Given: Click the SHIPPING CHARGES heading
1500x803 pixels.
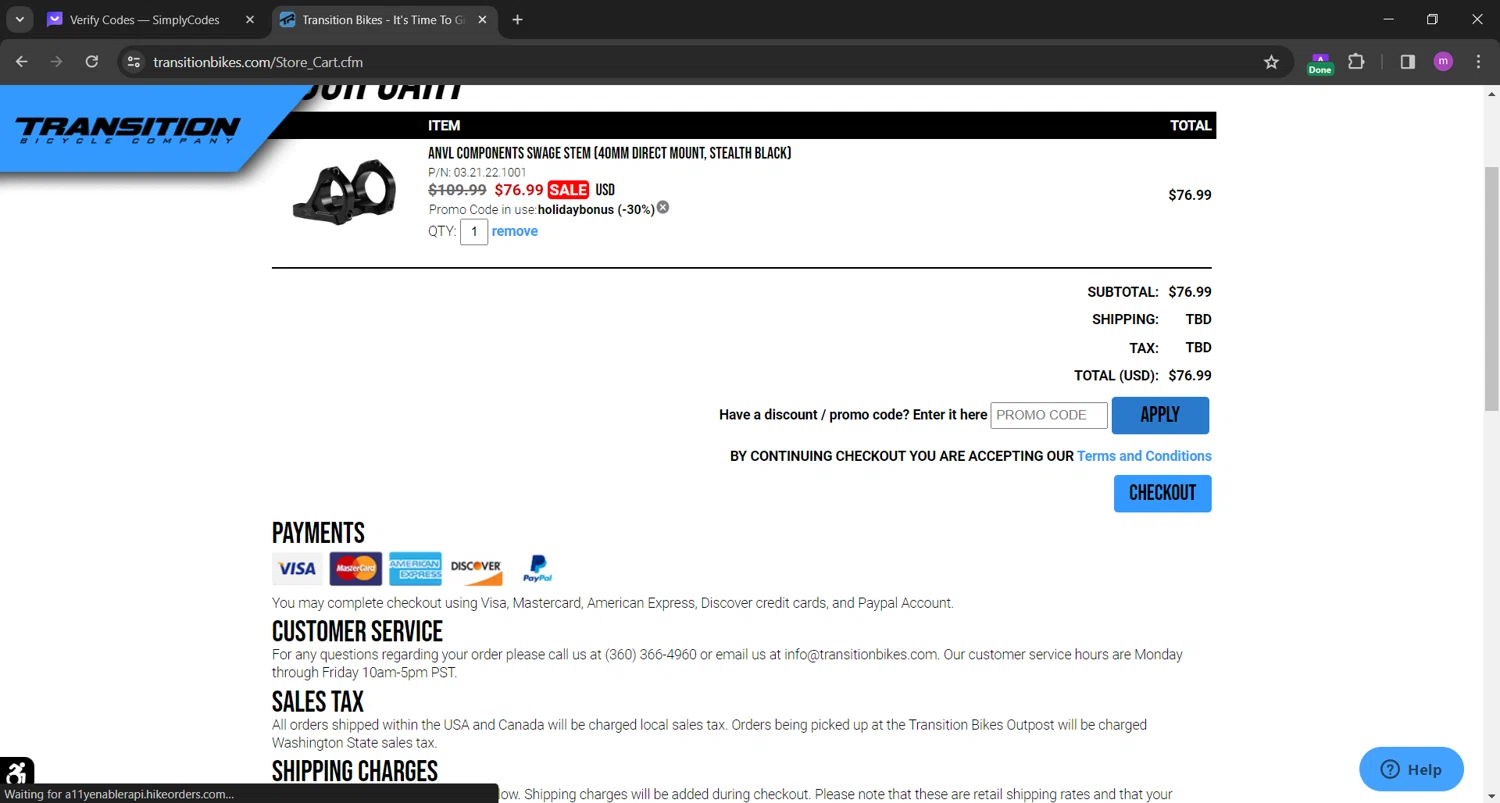Looking at the screenshot, I should [355, 771].
